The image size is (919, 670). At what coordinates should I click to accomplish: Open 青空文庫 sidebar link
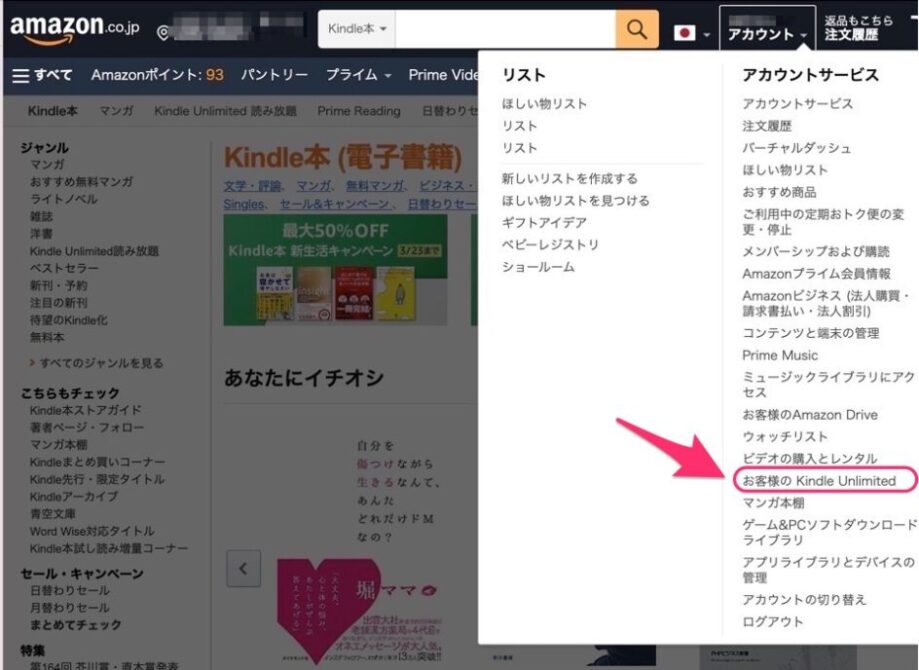click(53, 514)
